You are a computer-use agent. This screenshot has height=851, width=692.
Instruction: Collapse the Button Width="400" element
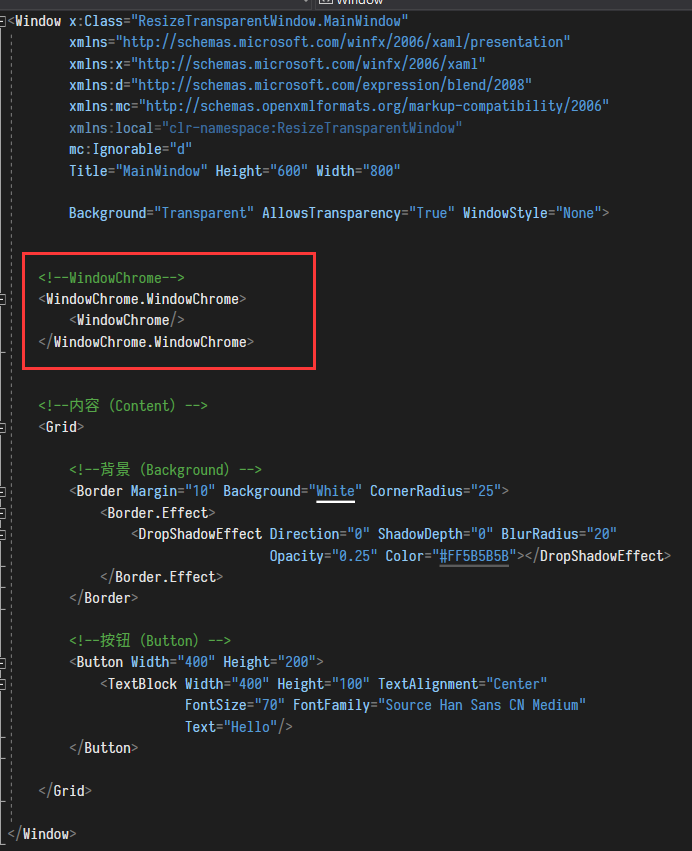tap(2, 663)
